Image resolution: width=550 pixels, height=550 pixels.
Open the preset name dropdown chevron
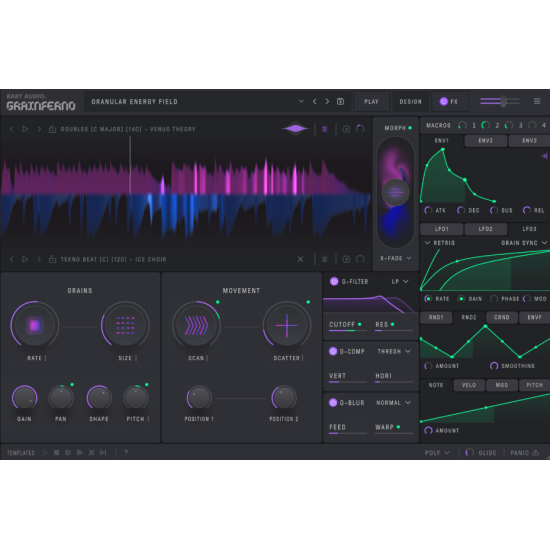click(301, 101)
